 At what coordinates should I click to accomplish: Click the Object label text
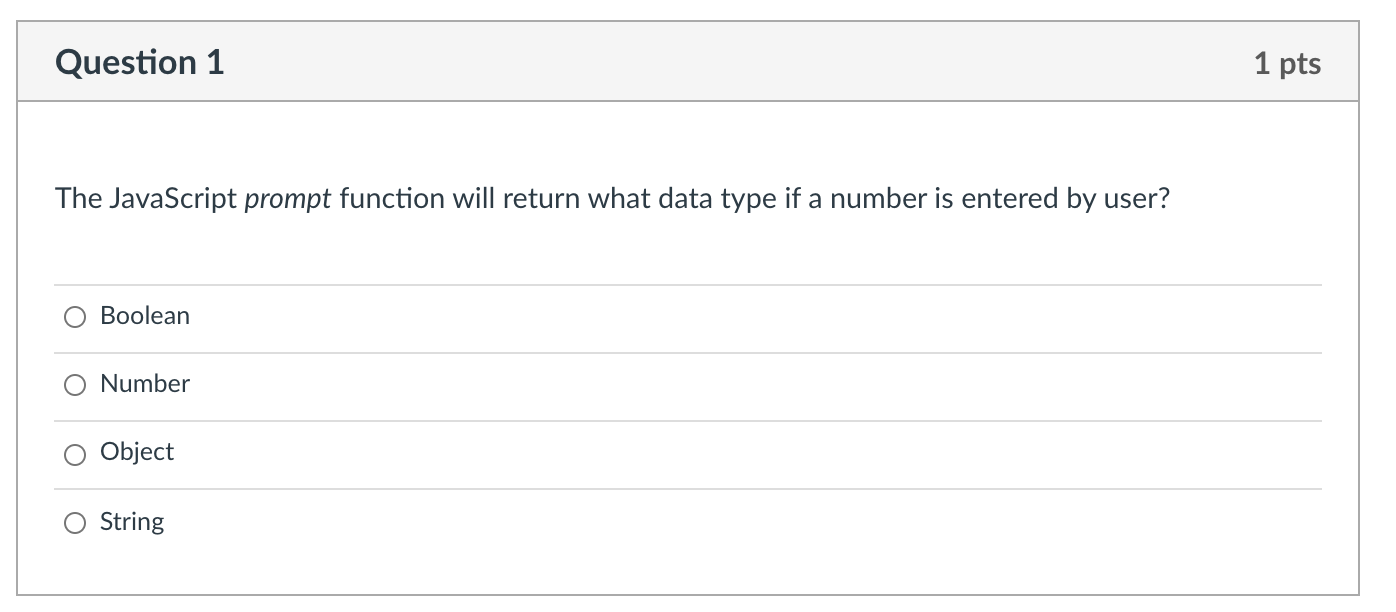tap(137, 452)
